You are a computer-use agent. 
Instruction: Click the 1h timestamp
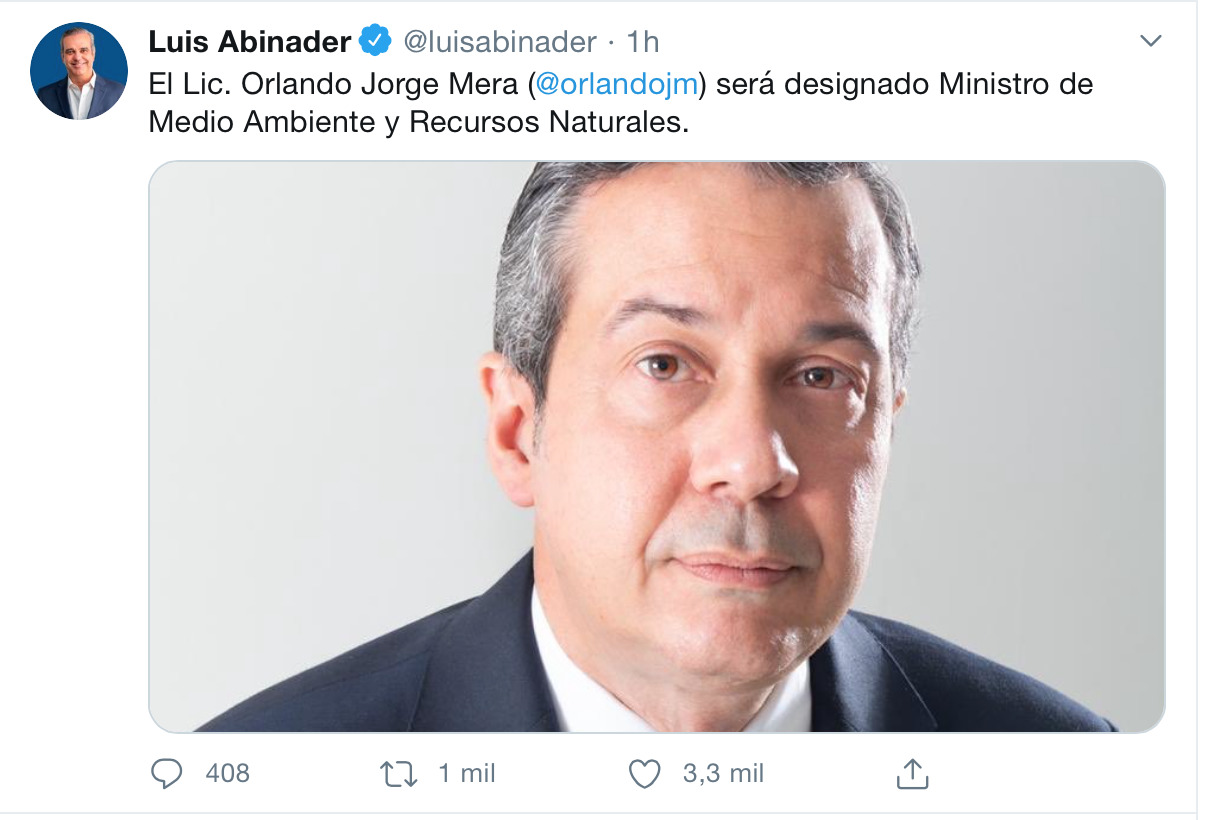[x=642, y=41]
